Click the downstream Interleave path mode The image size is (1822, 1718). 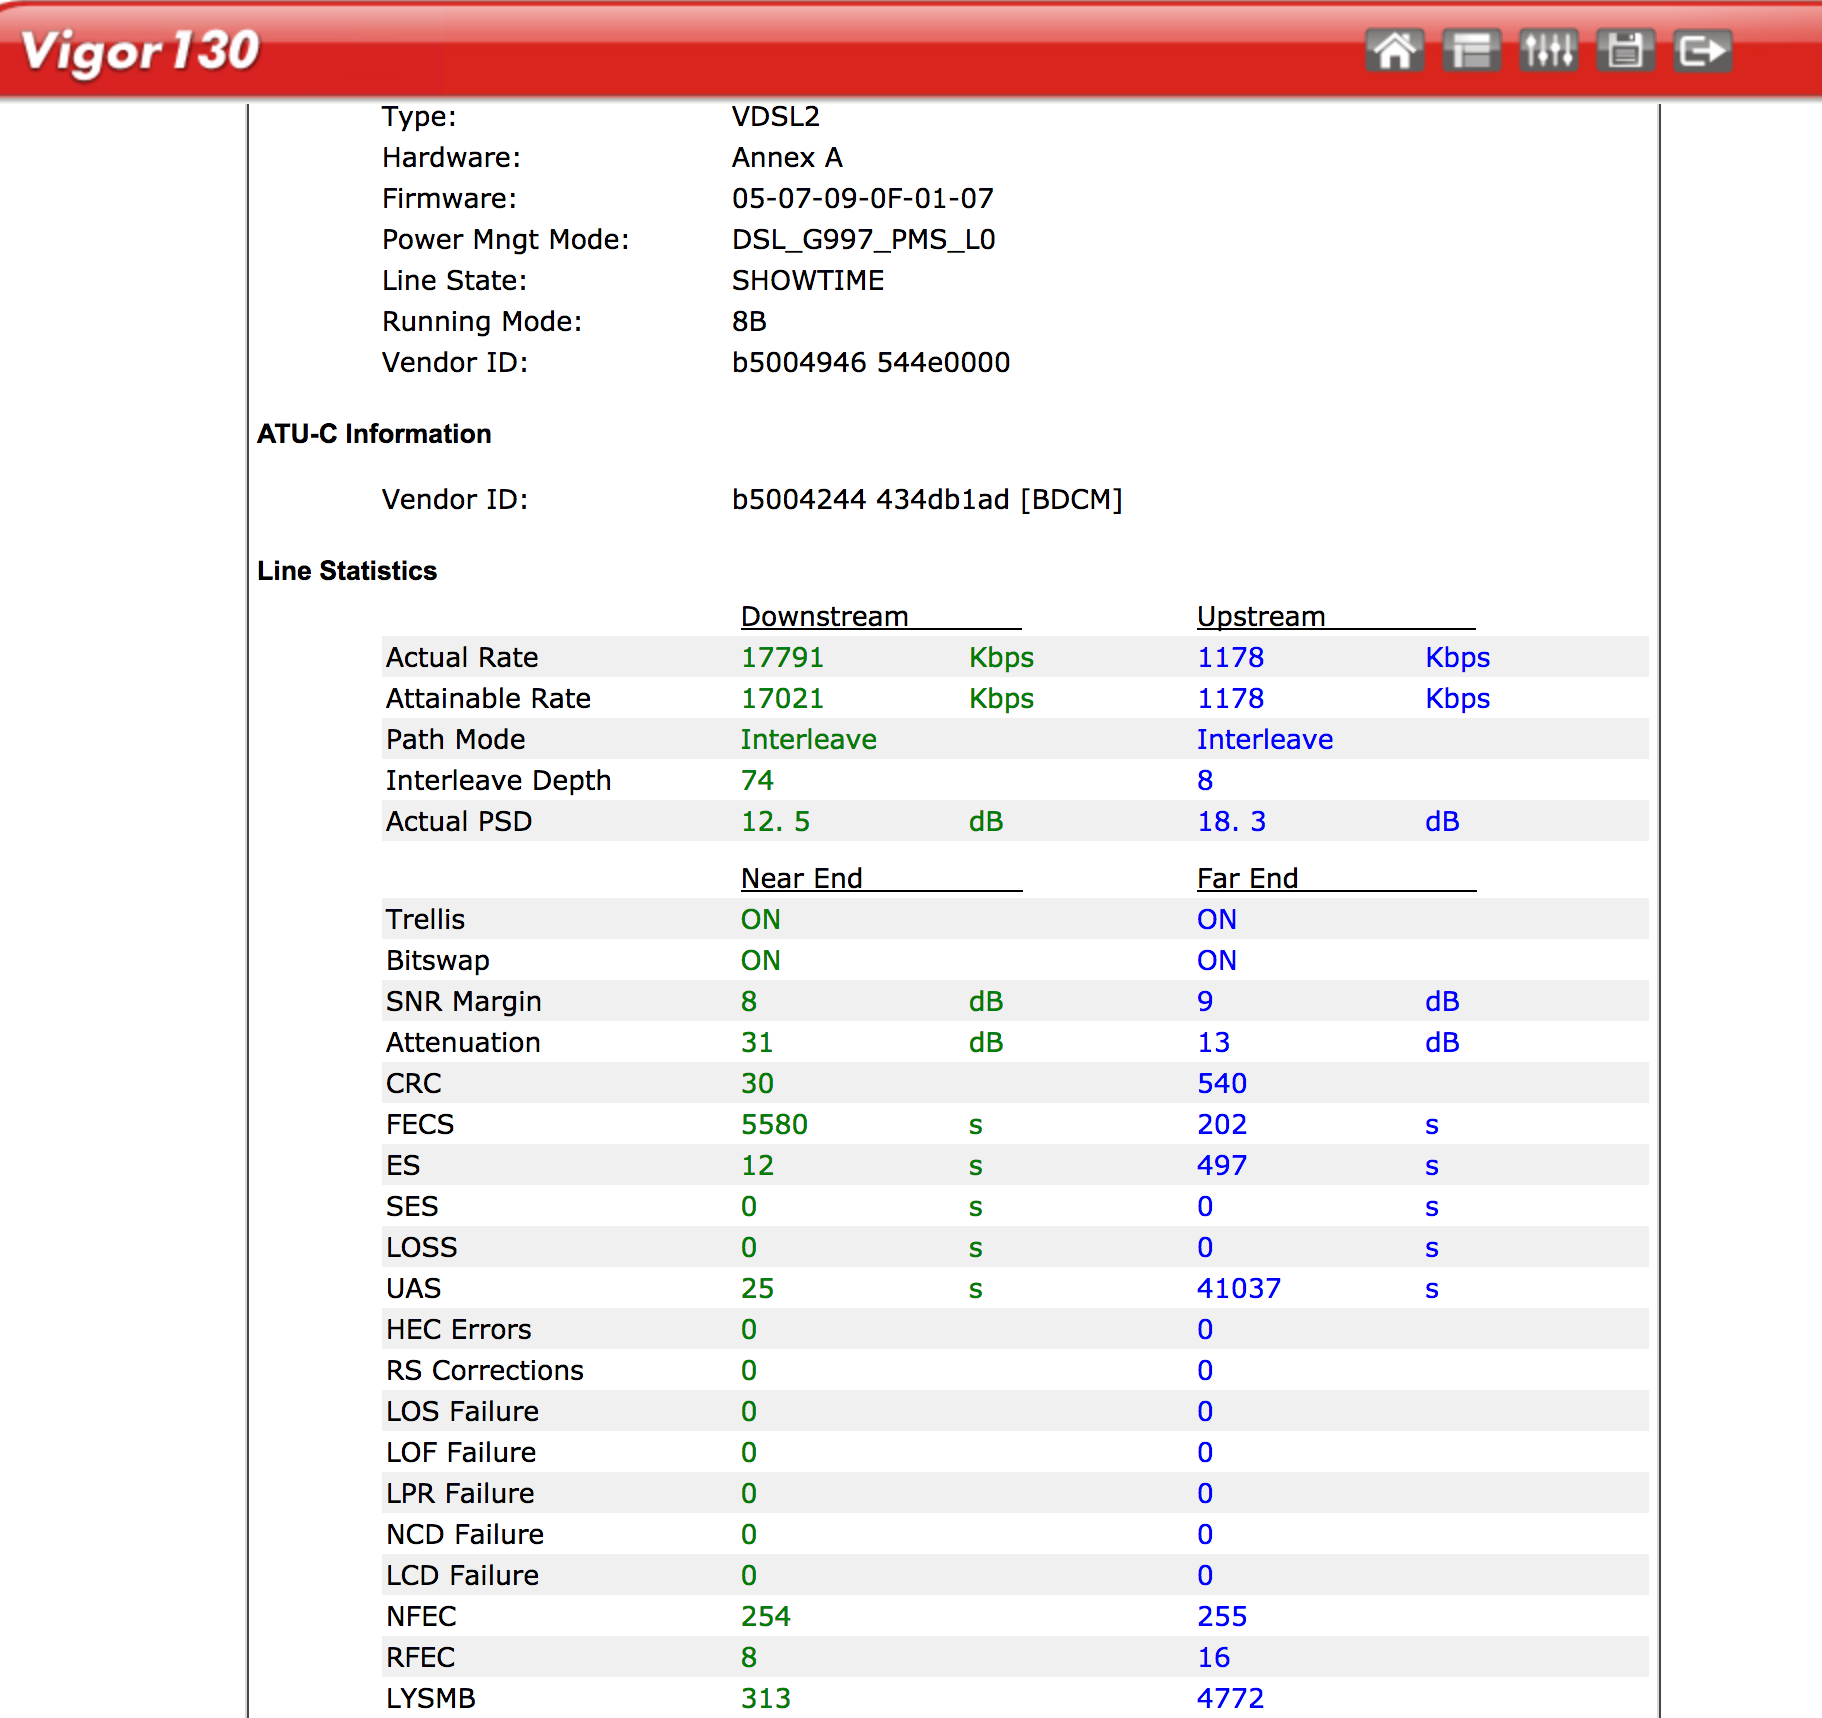808,740
